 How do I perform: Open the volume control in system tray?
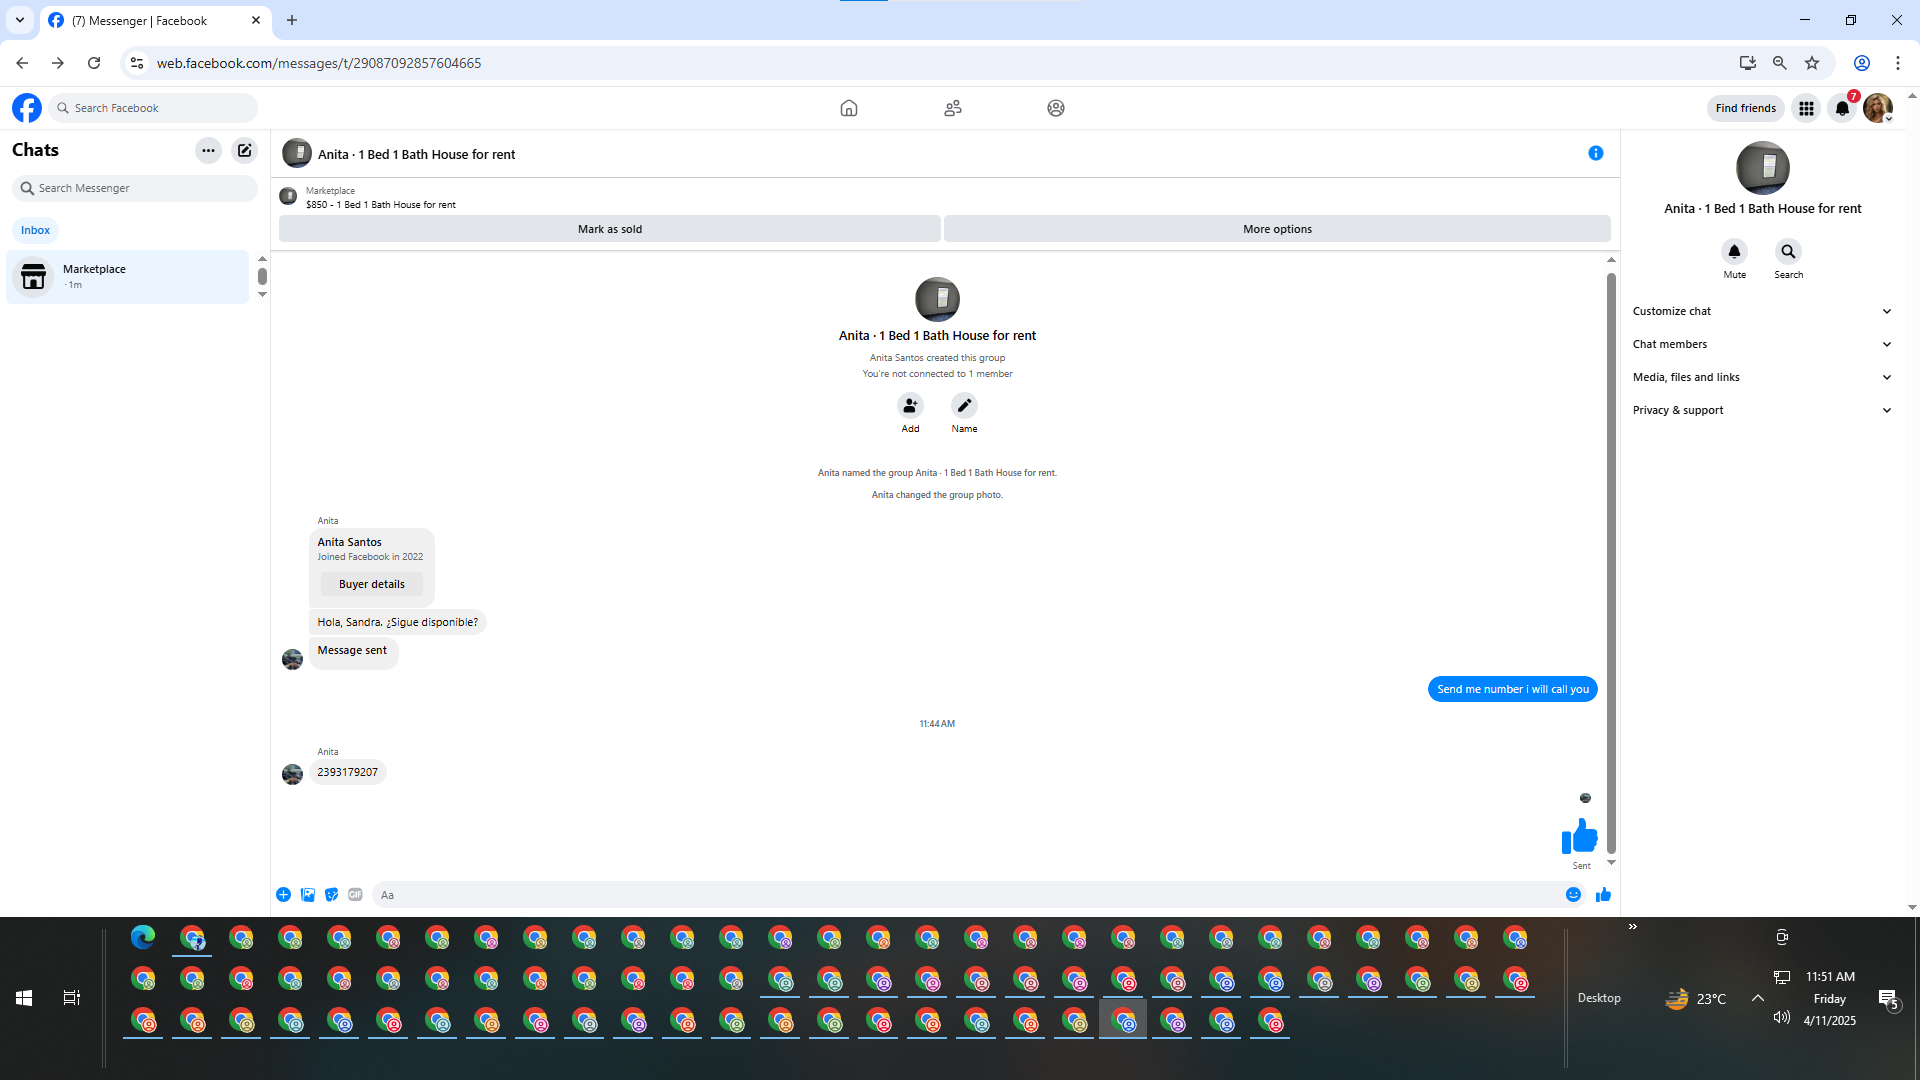click(1781, 1018)
